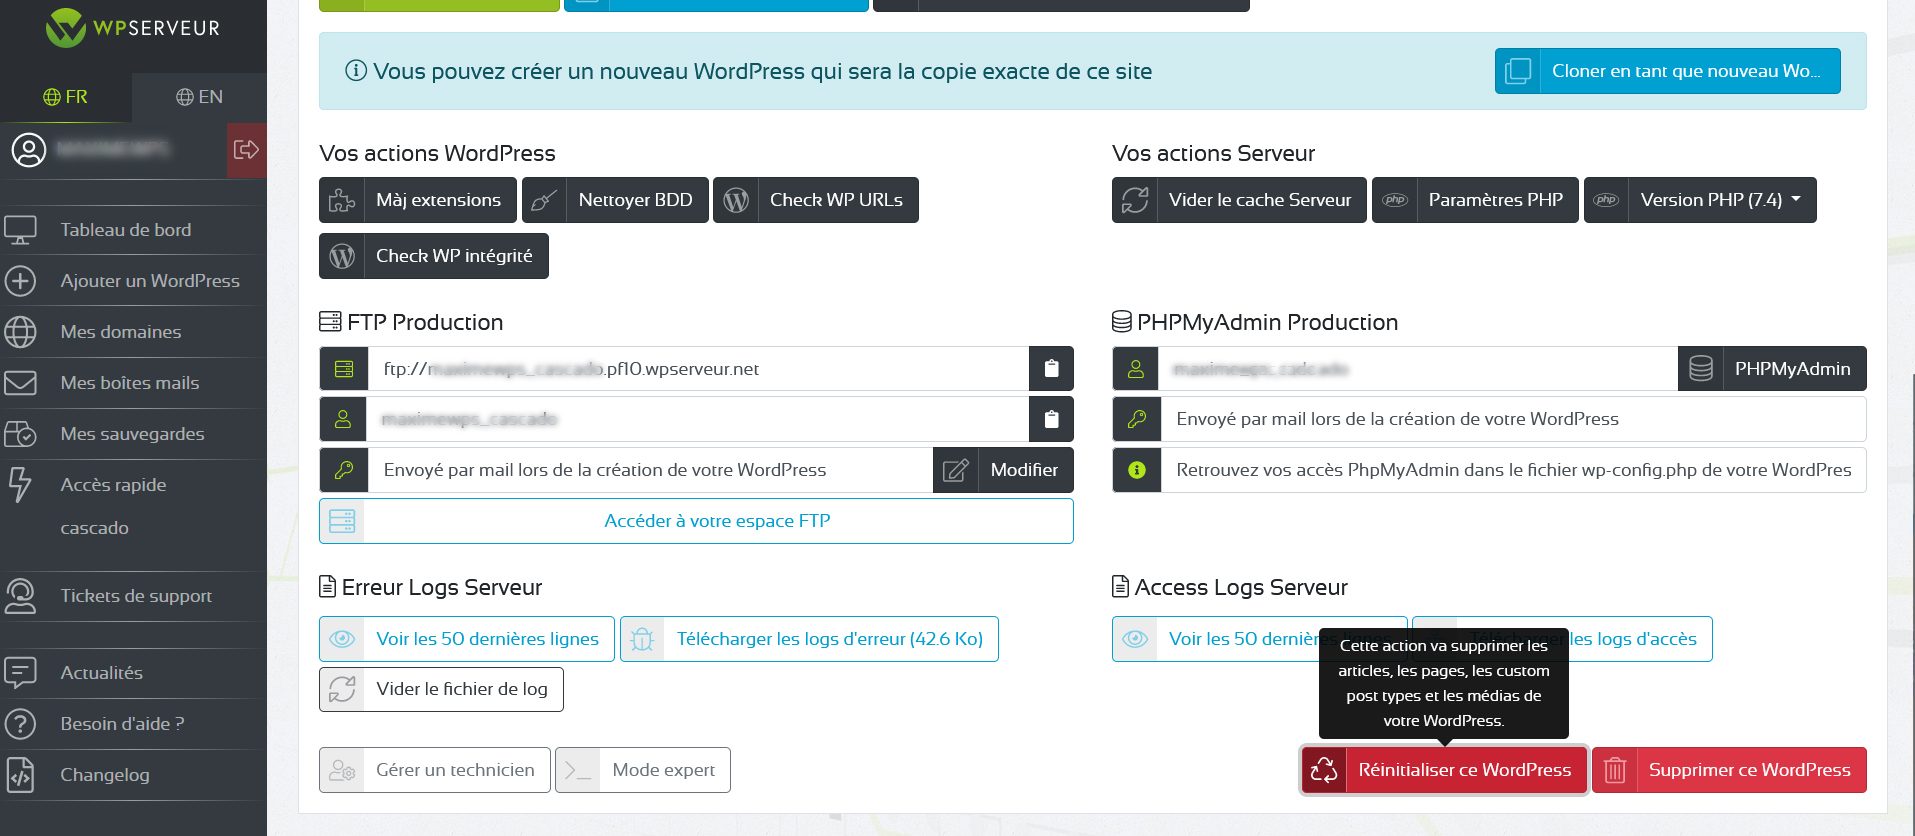Click the WPServeur logo
Screen dimensions: 1915x836
click(133, 28)
